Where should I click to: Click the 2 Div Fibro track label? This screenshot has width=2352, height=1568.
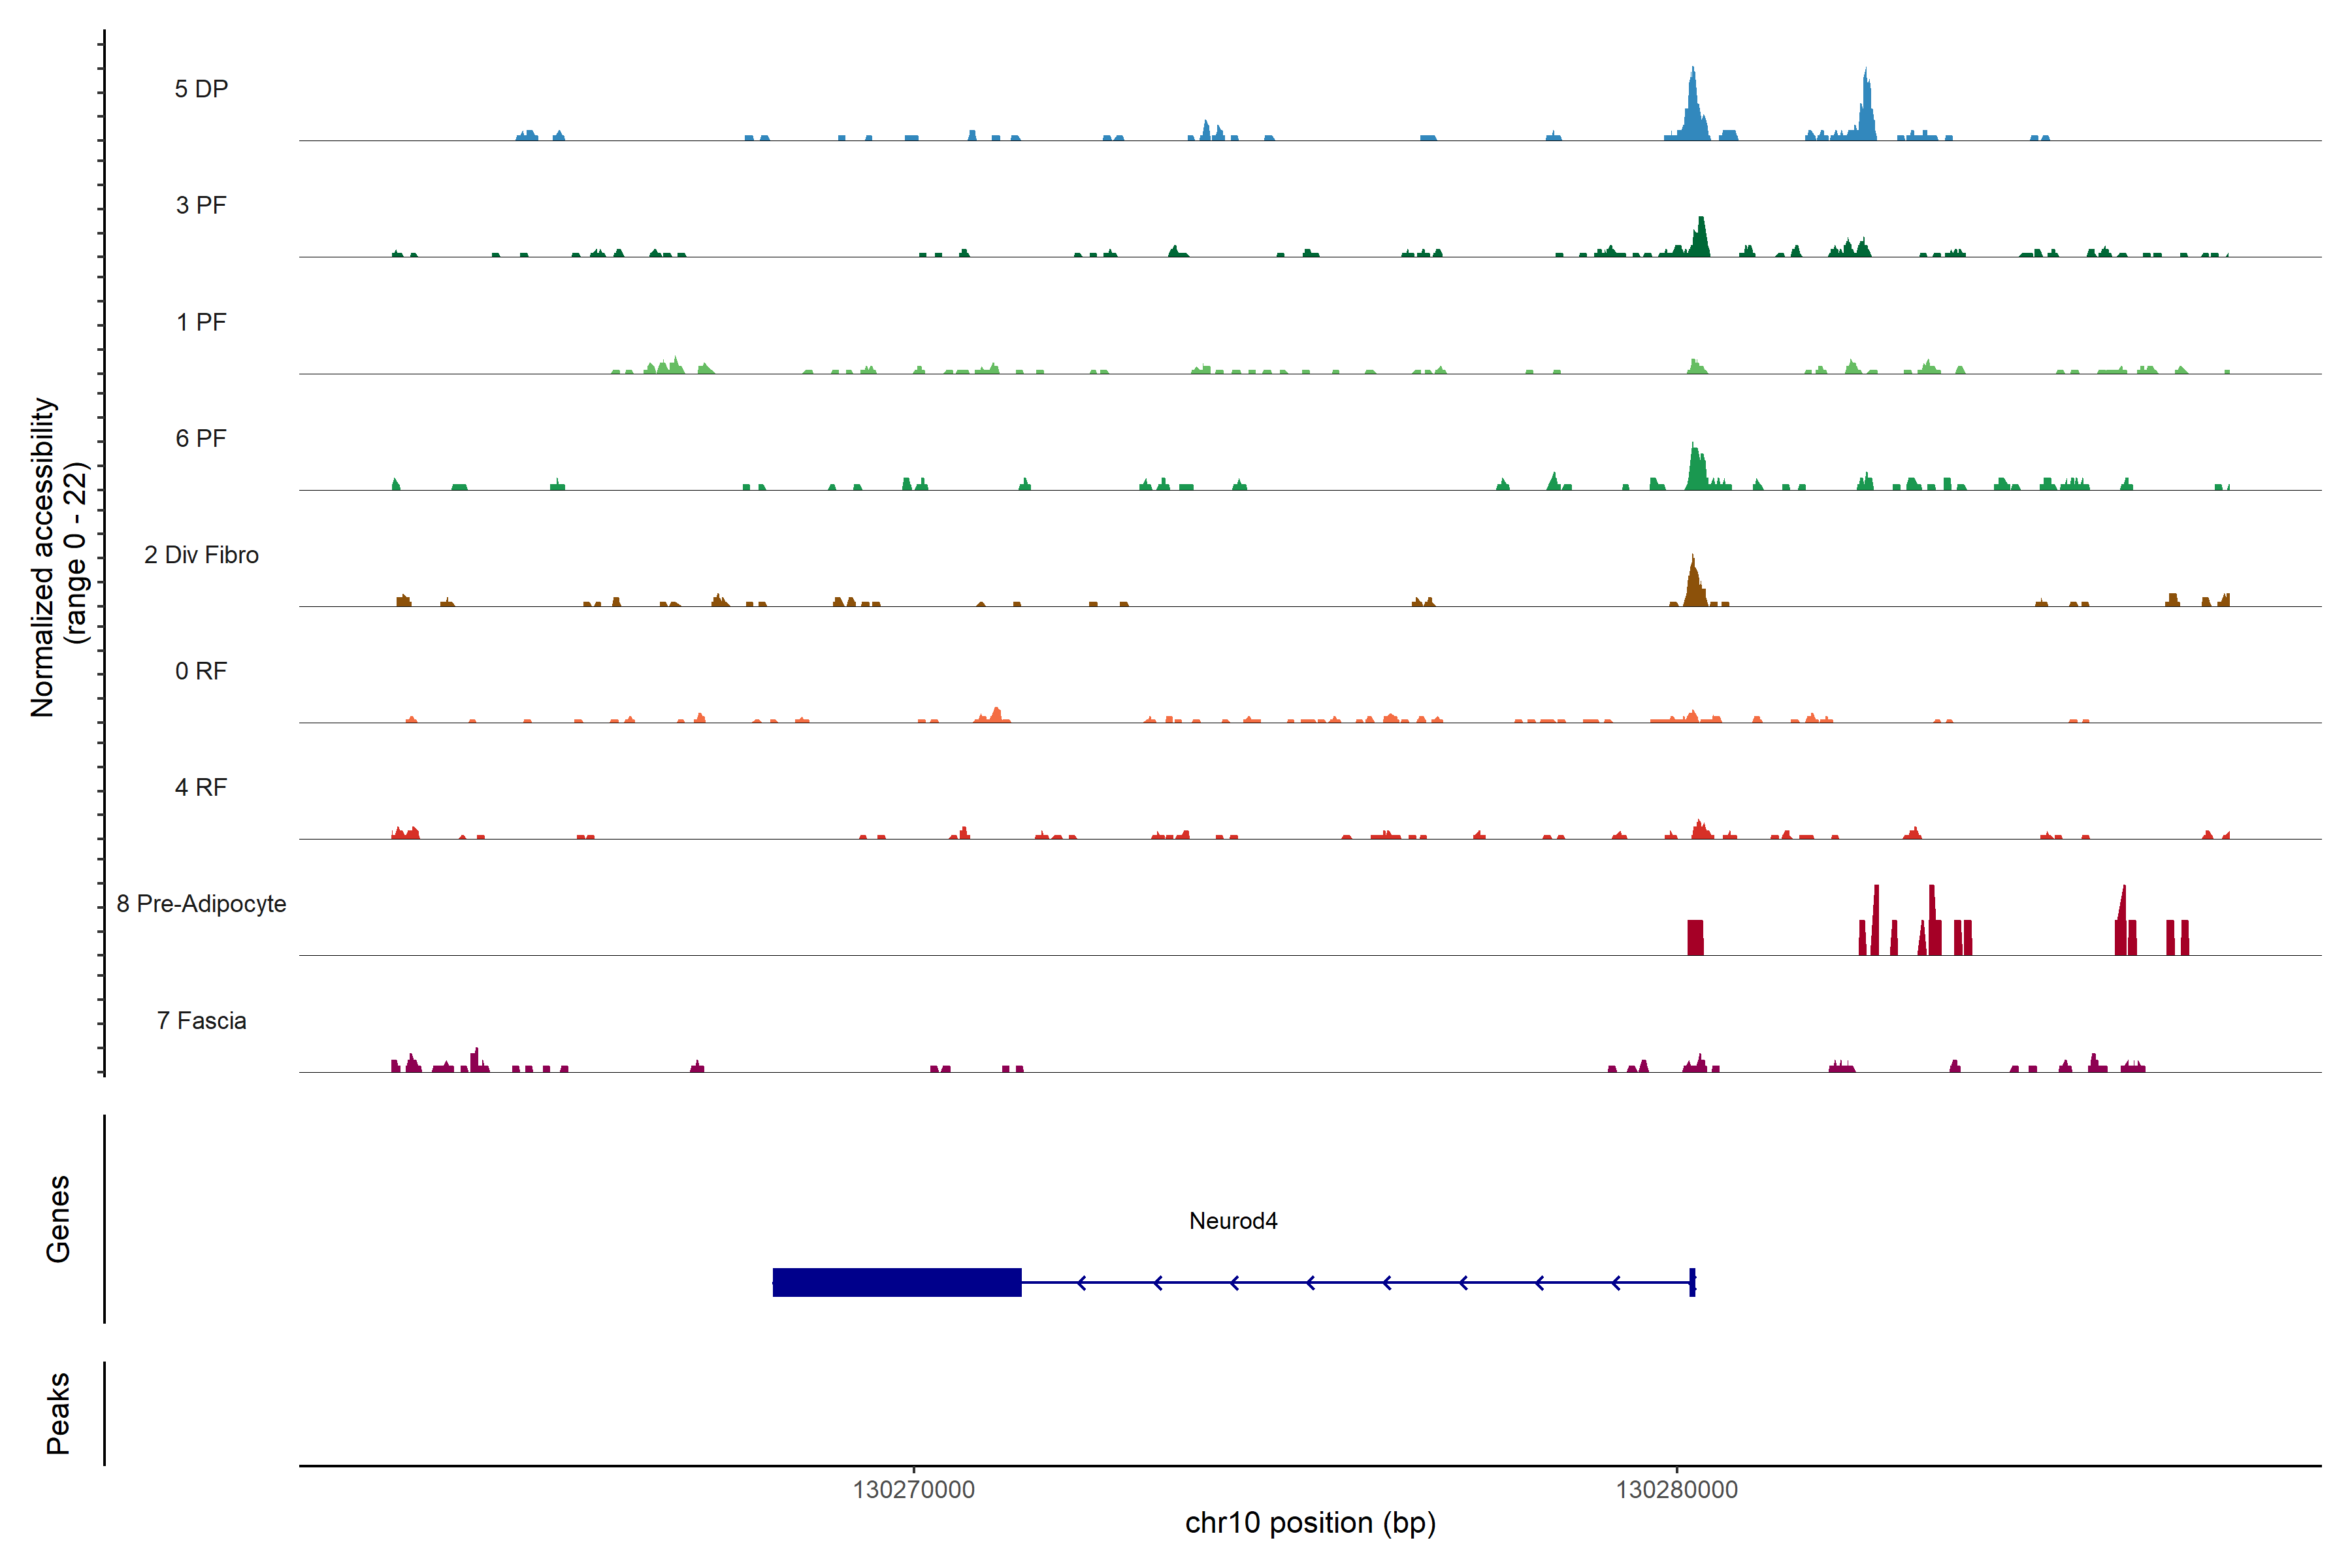[201, 555]
